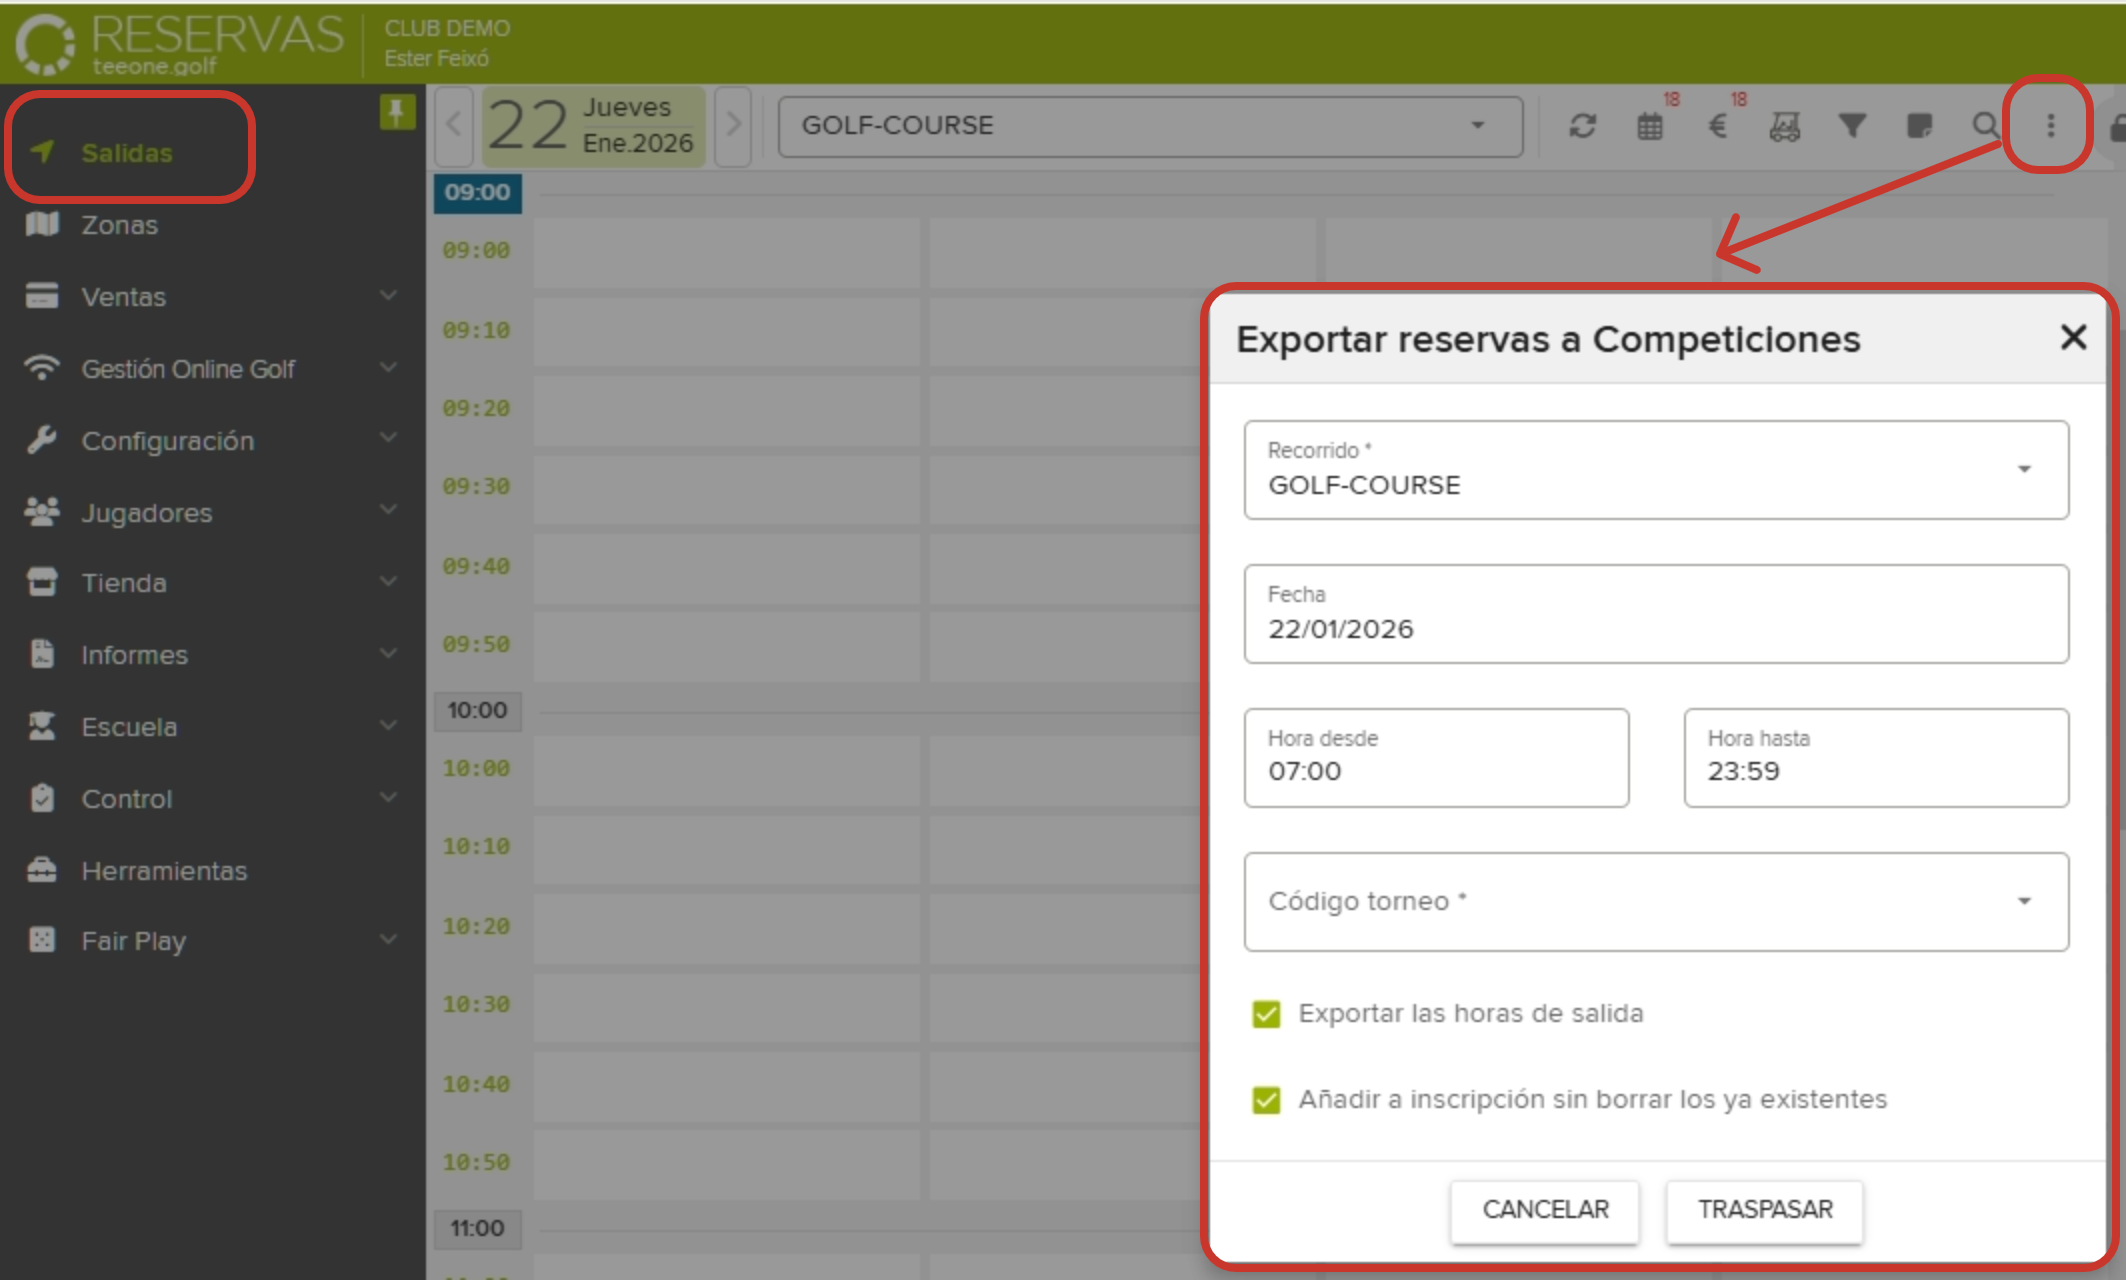2126x1280 pixels.
Task: Open the Código torneo dropdown
Action: point(1656,902)
